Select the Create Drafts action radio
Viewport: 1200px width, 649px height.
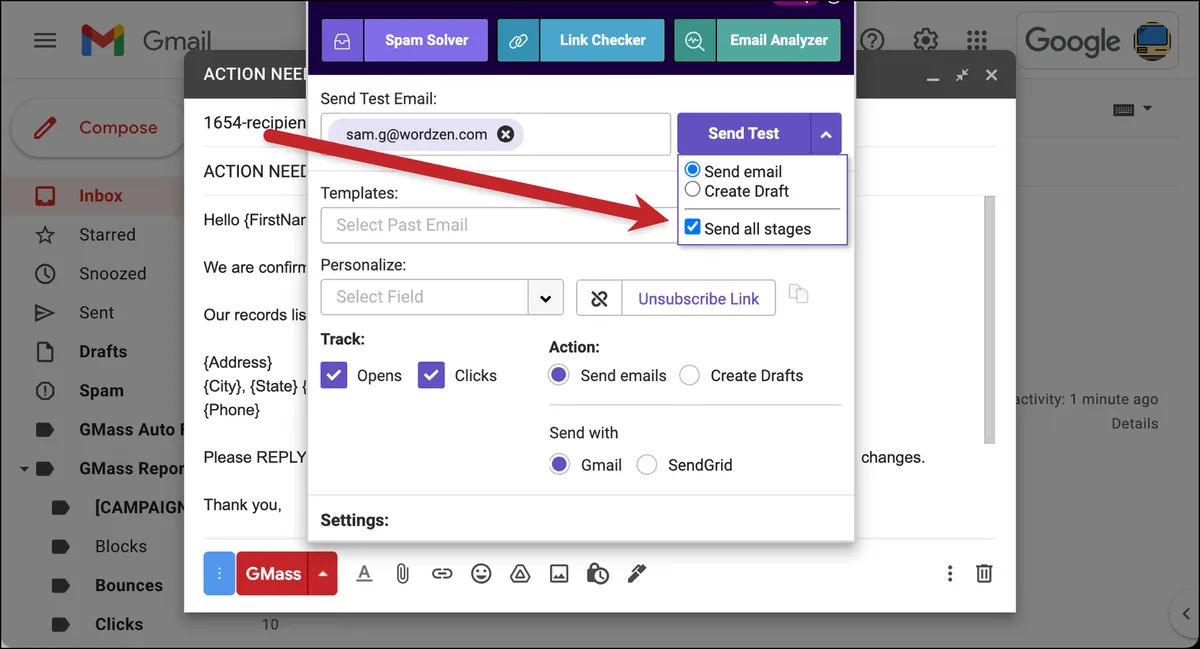pyautogui.click(x=689, y=375)
